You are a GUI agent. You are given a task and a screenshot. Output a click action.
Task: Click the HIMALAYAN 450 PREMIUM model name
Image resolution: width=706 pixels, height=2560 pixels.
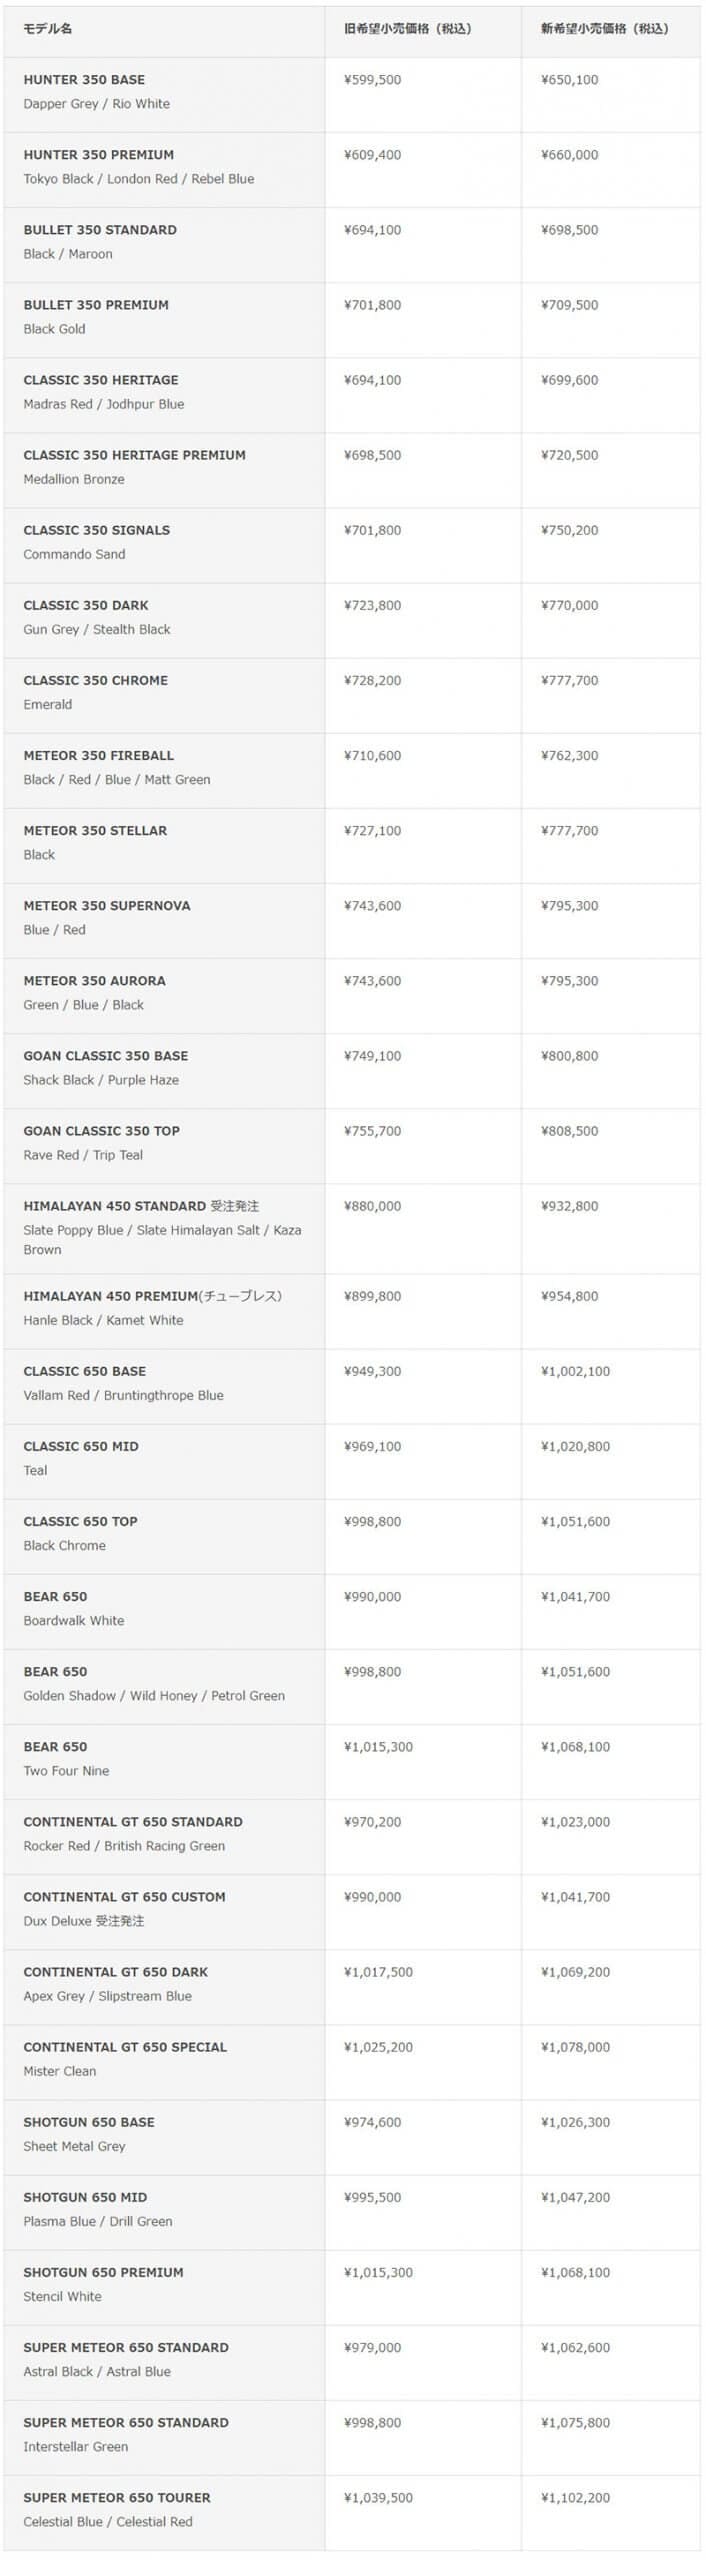pyautogui.click(x=110, y=1296)
